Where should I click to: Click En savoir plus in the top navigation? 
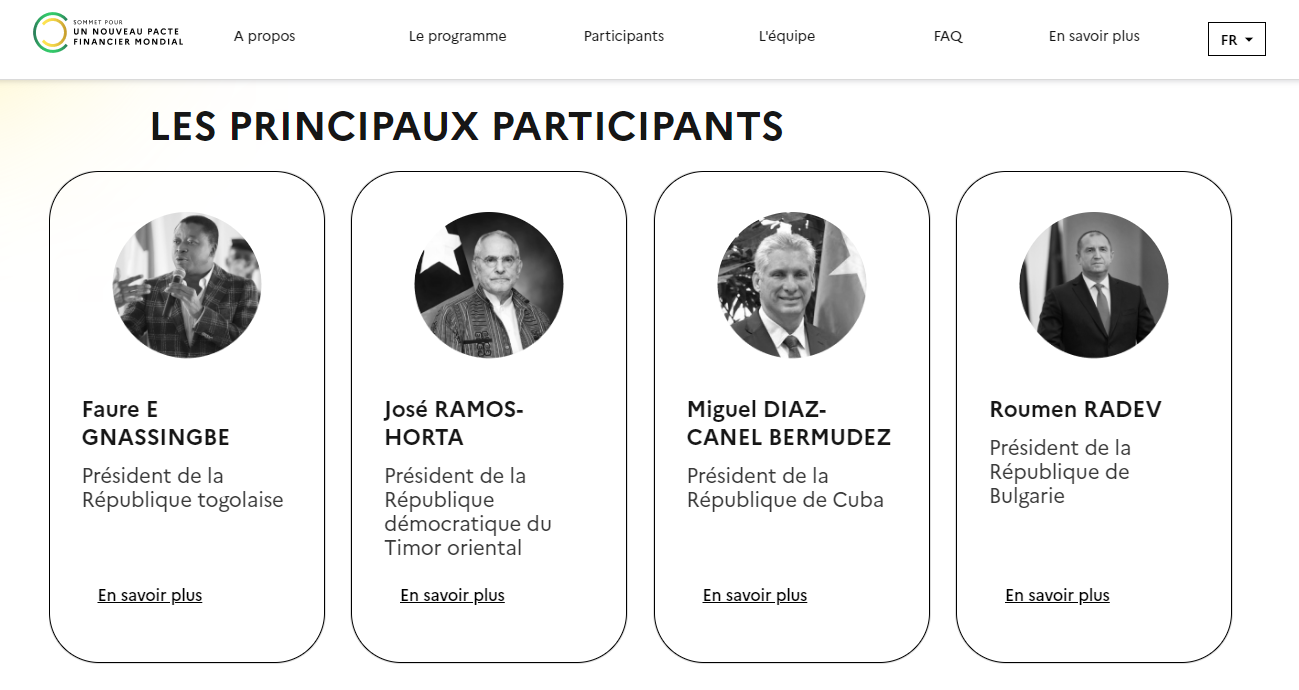1094,36
